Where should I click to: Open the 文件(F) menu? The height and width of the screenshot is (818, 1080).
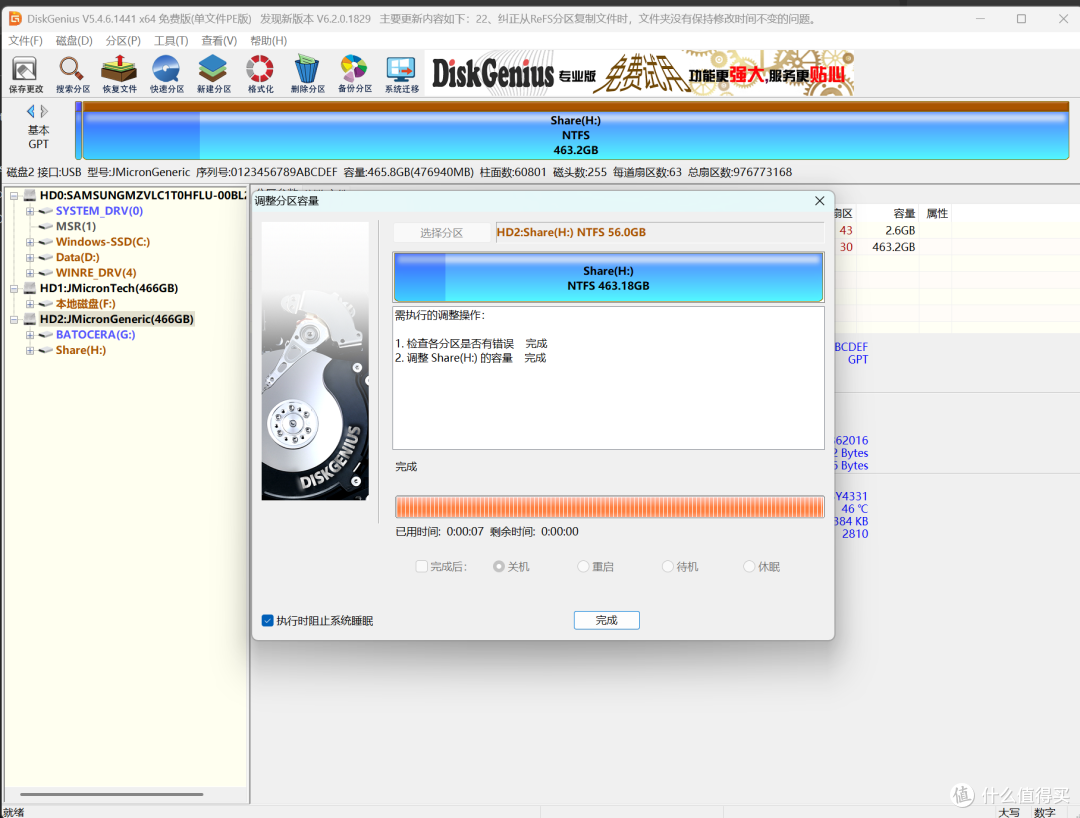pyautogui.click(x=25, y=41)
